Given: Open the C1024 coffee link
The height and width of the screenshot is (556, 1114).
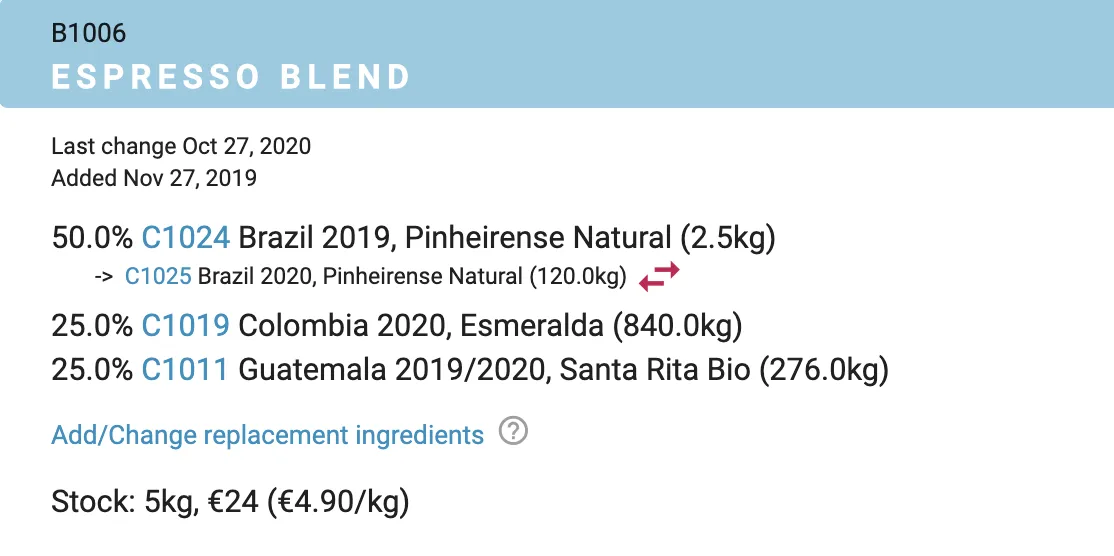Looking at the screenshot, I should pos(186,238).
